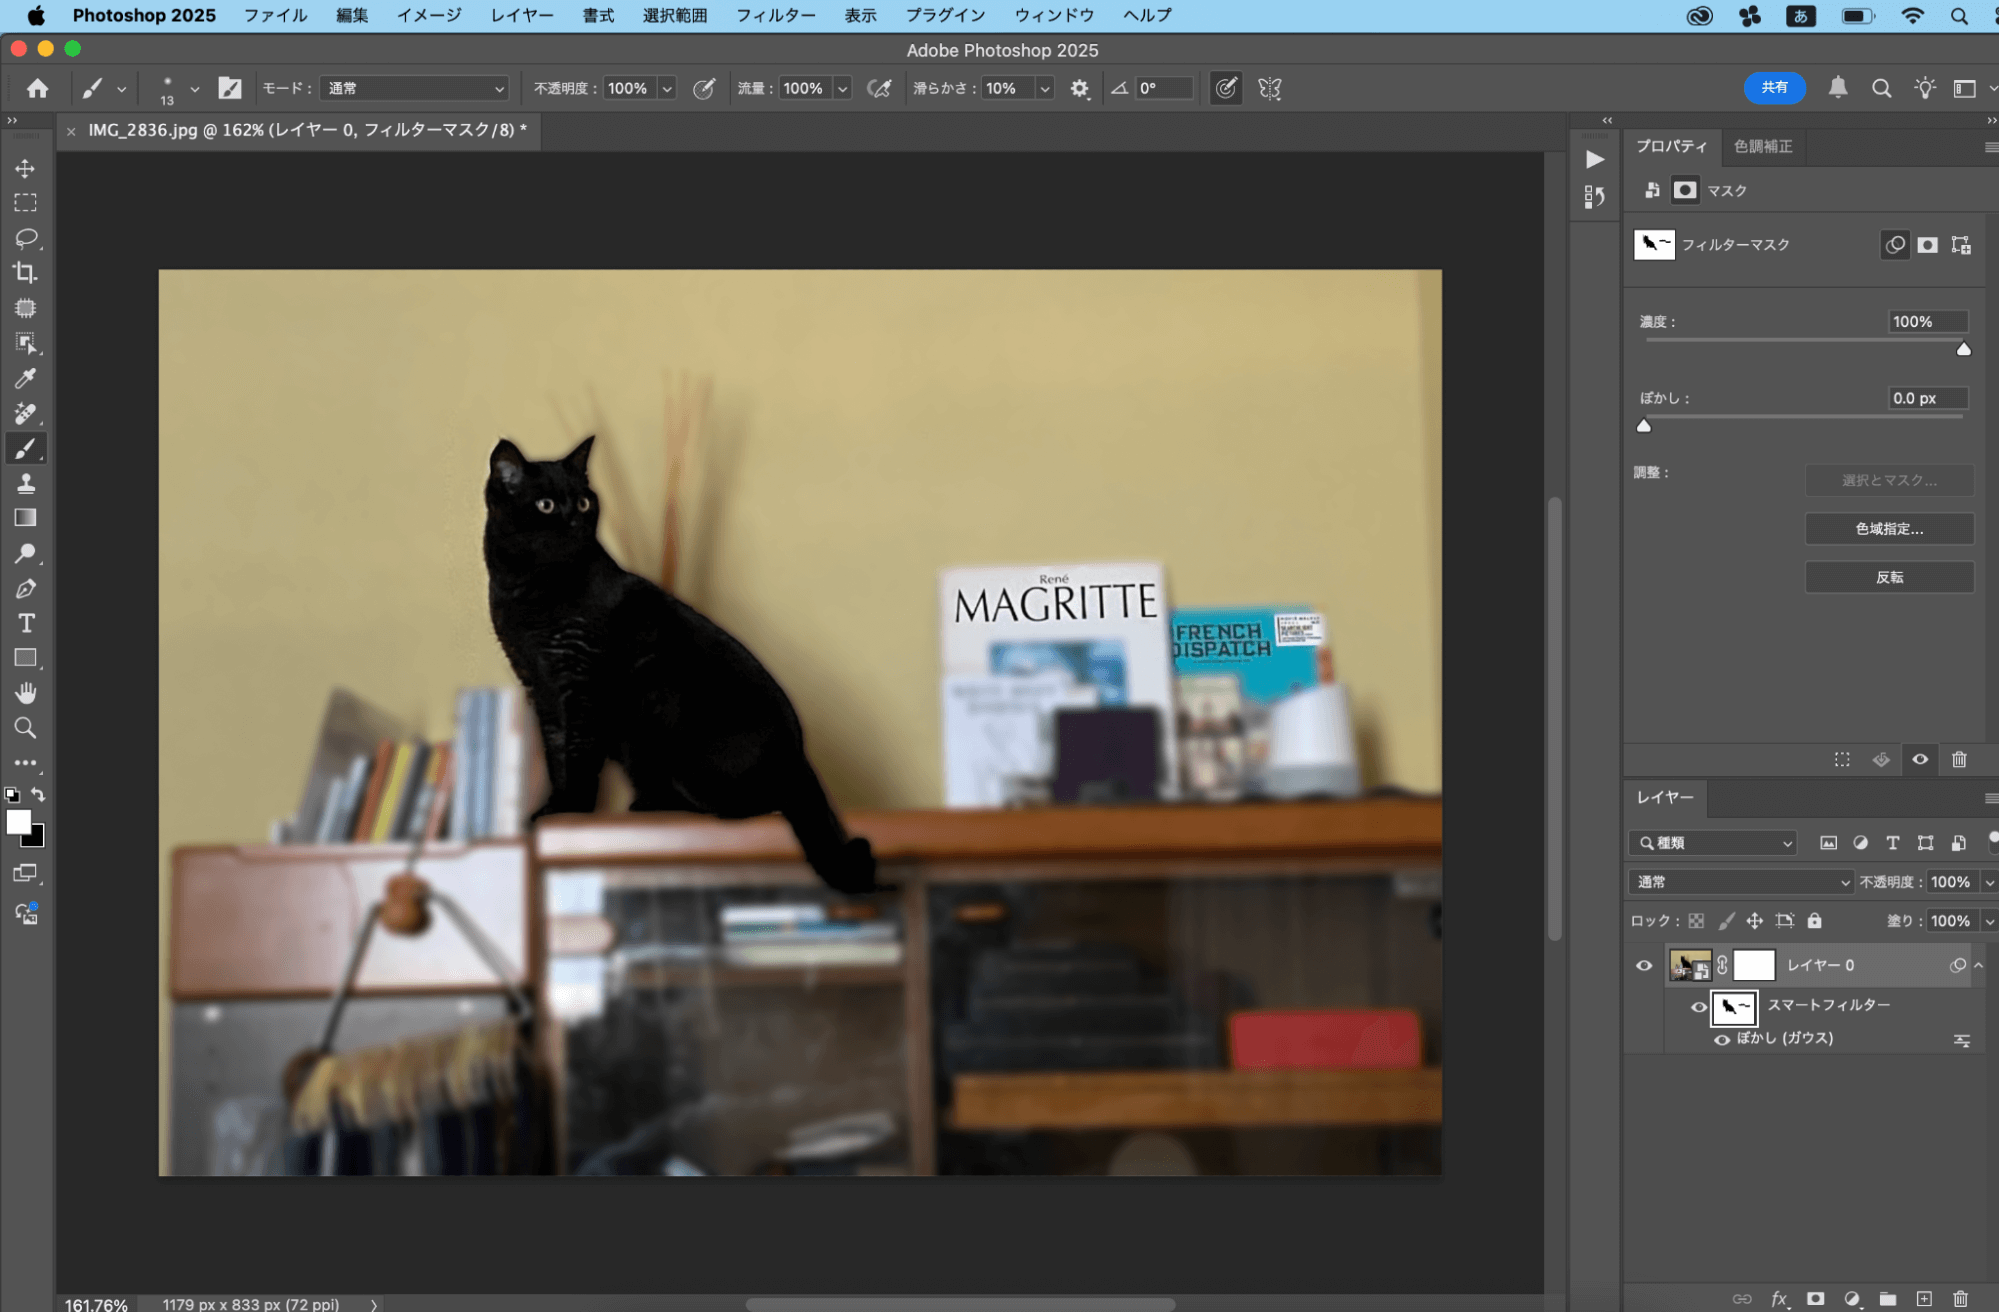Open the brush モード dropdown
Screen dimensions: 1999x1312
pos(415,88)
